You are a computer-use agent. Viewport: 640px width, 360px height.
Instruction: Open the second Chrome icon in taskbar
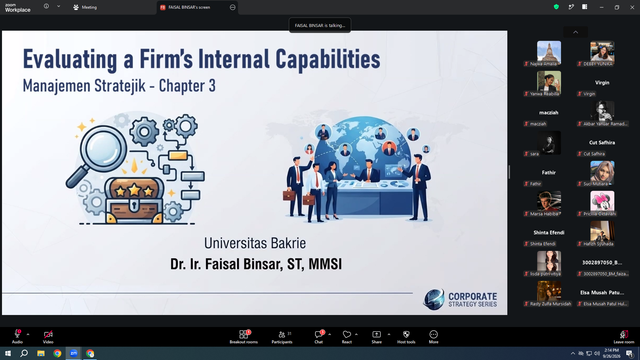pos(90,353)
